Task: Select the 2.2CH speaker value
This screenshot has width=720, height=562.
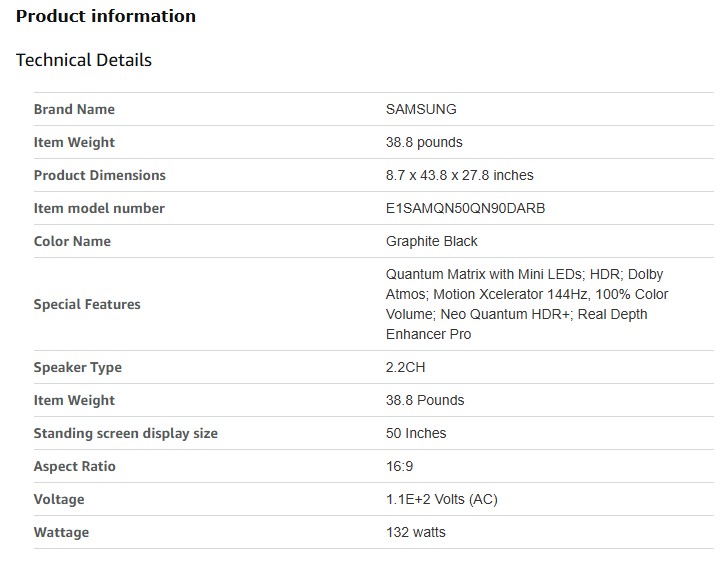Action: tap(406, 367)
